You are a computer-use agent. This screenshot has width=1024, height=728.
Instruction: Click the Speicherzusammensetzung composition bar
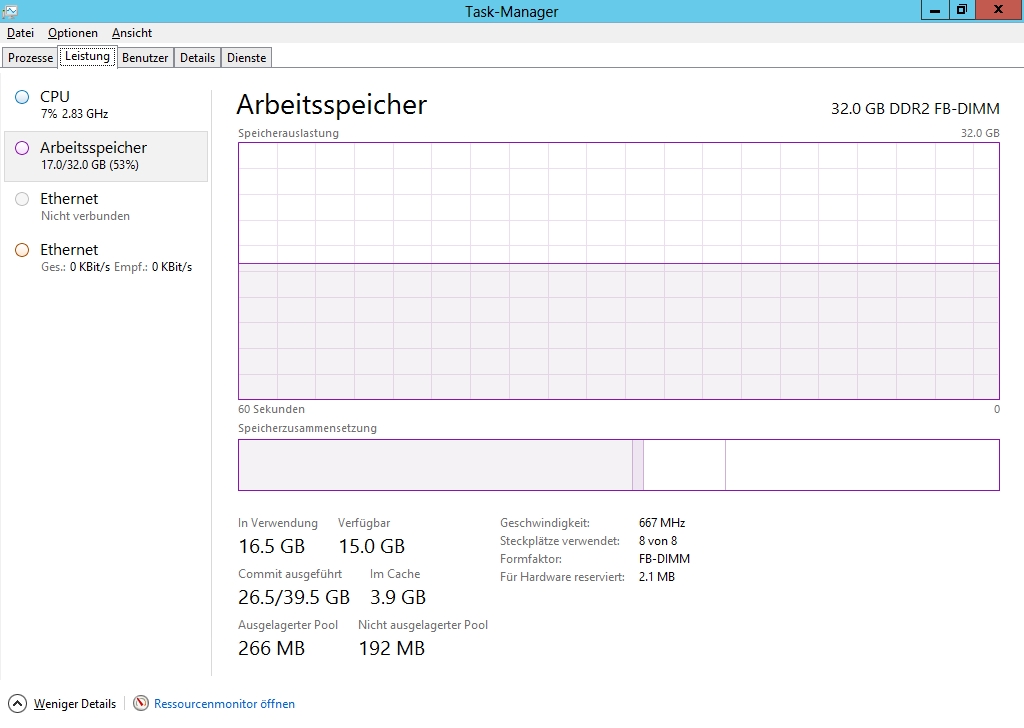click(618, 465)
